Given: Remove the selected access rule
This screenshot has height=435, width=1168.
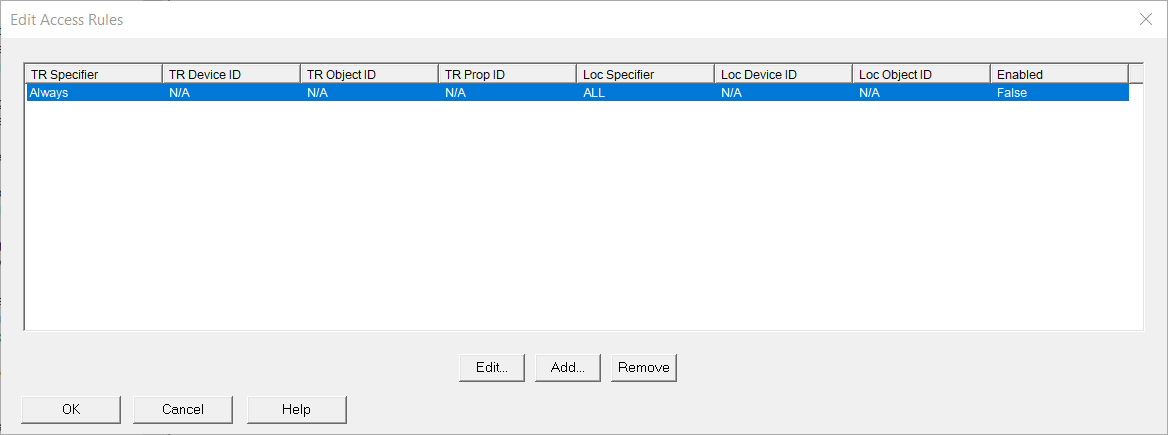Looking at the screenshot, I should (644, 367).
